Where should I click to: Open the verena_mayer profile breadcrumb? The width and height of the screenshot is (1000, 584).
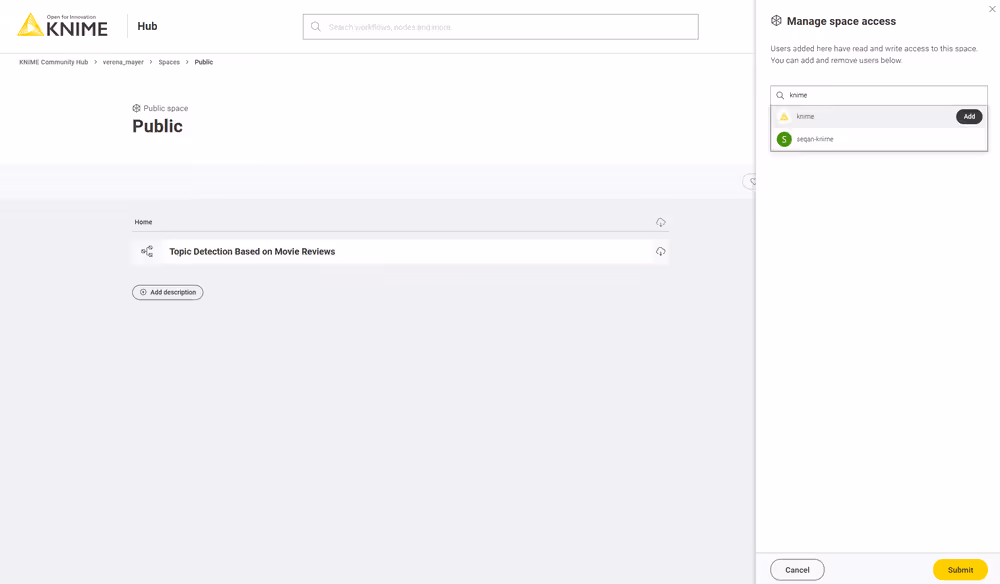[x=122, y=61]
